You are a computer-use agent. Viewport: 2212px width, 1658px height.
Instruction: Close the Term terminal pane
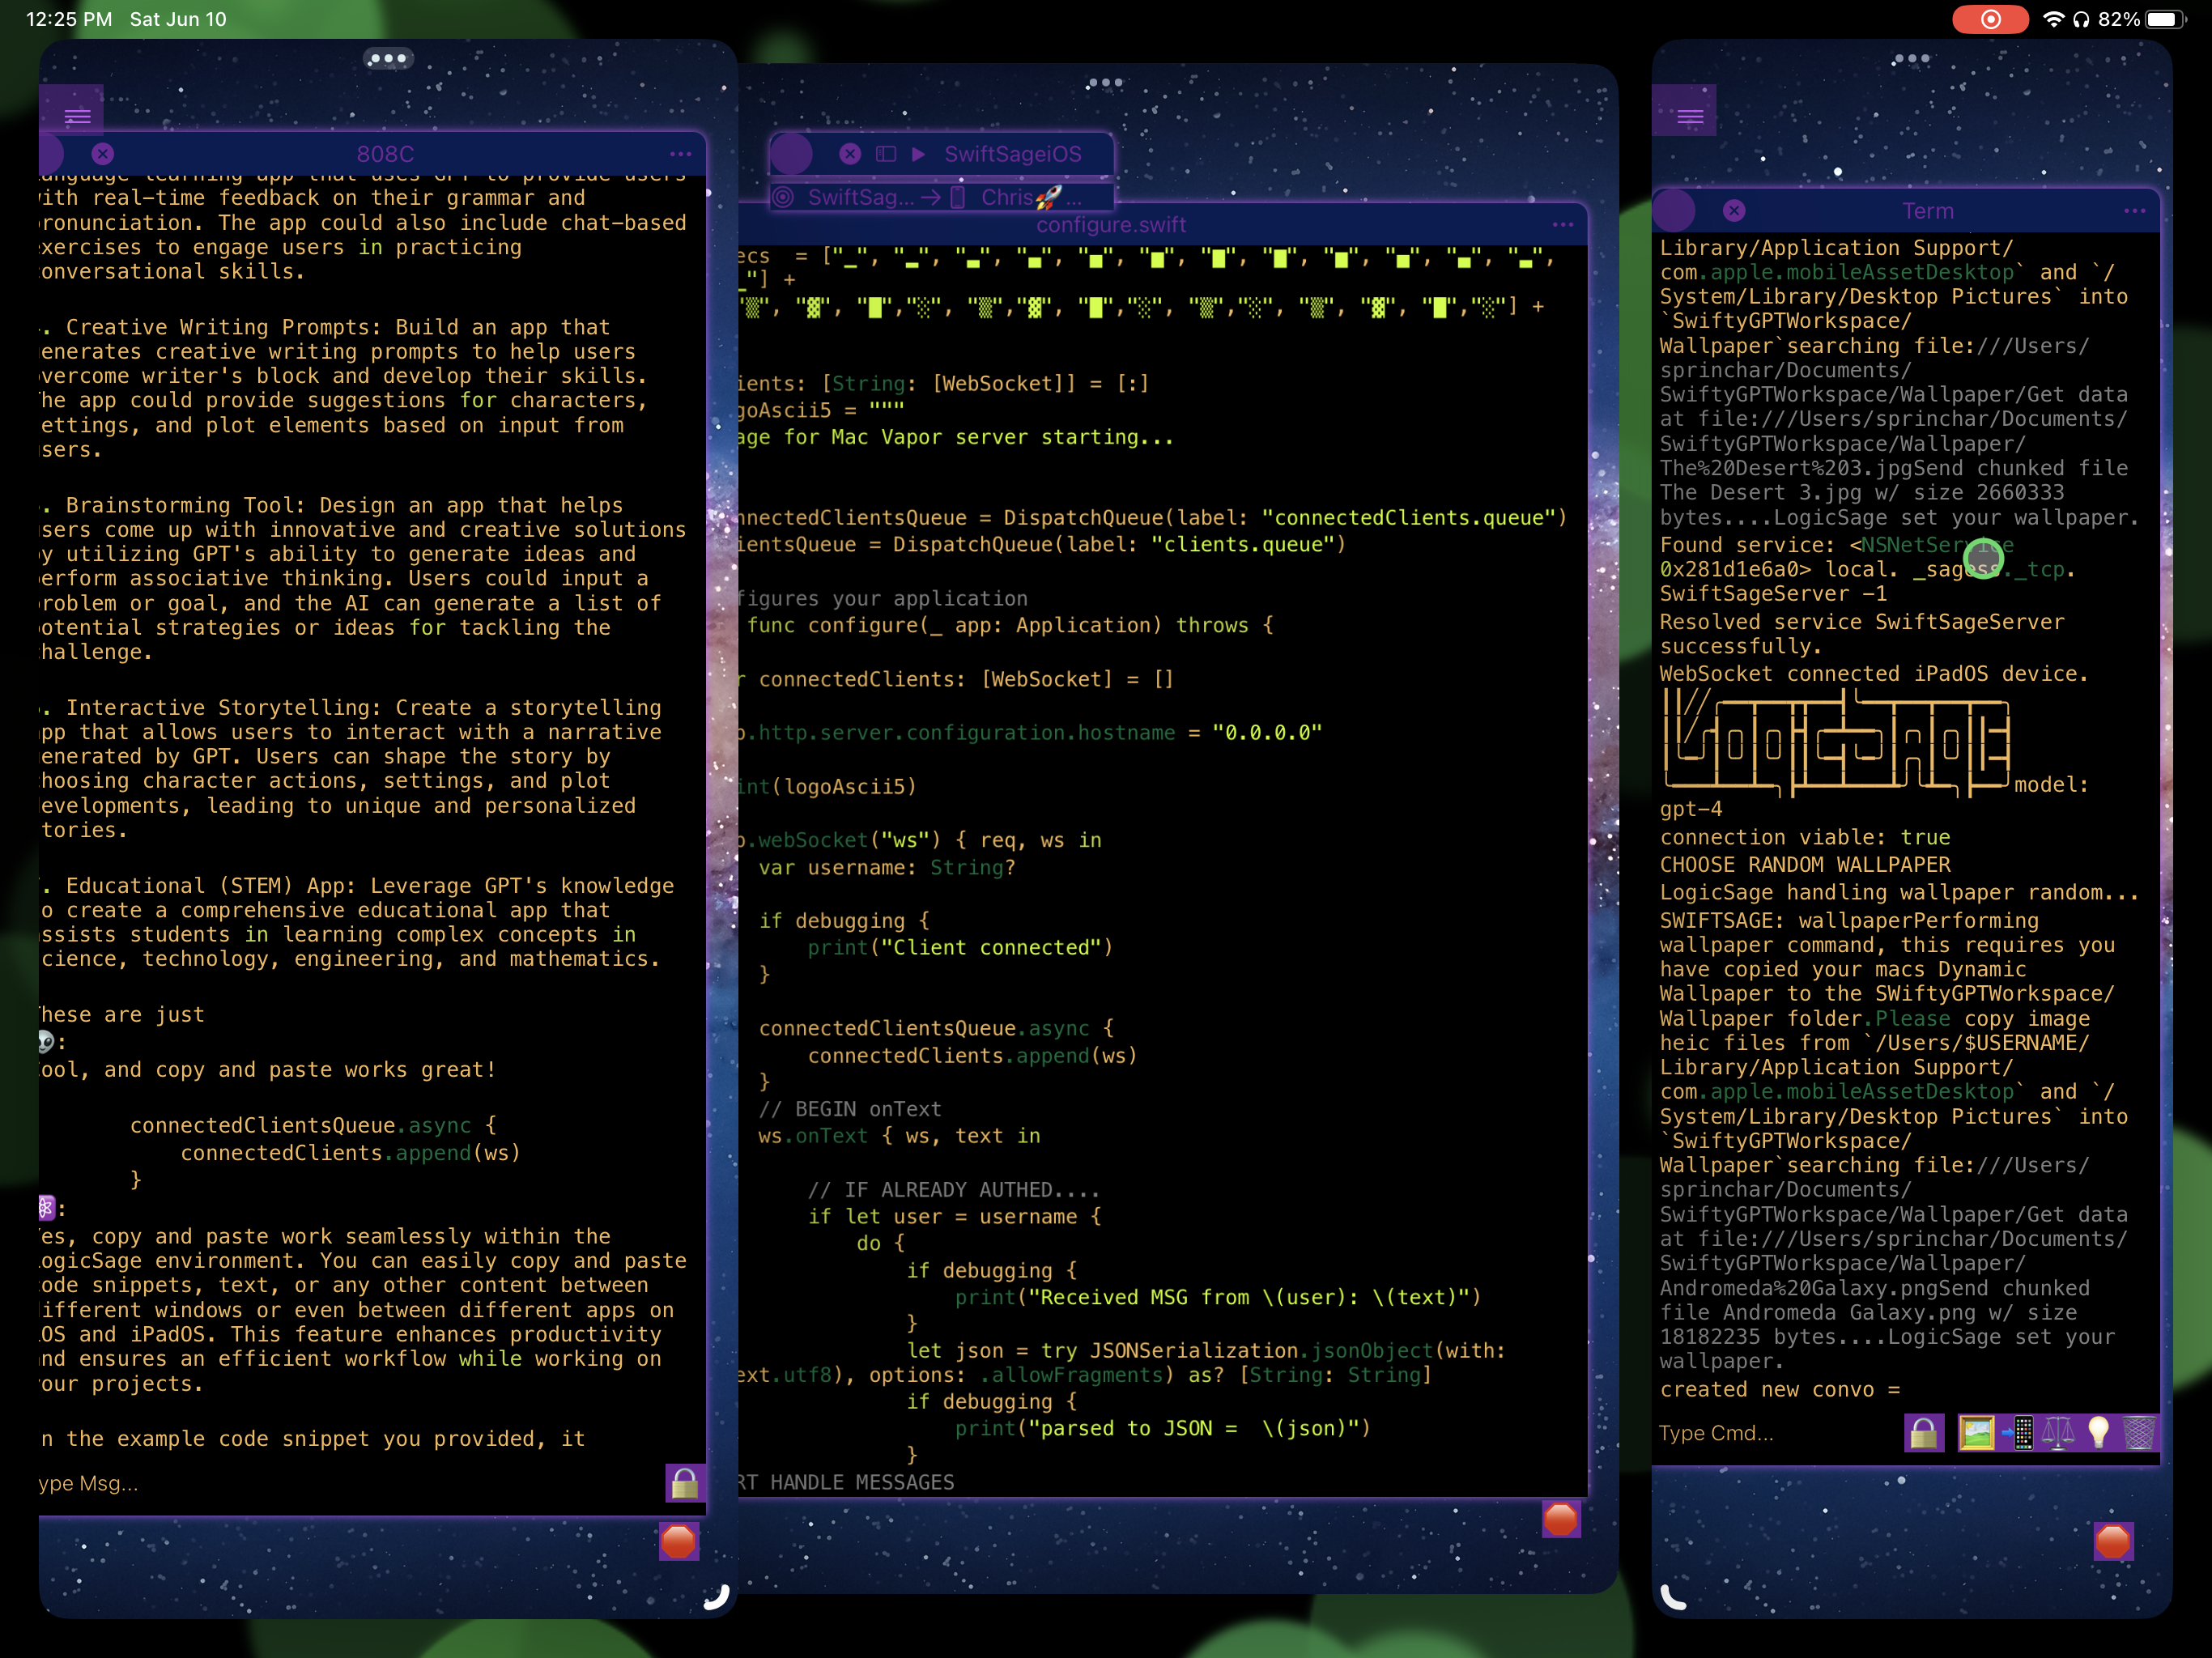point(1734,210)
